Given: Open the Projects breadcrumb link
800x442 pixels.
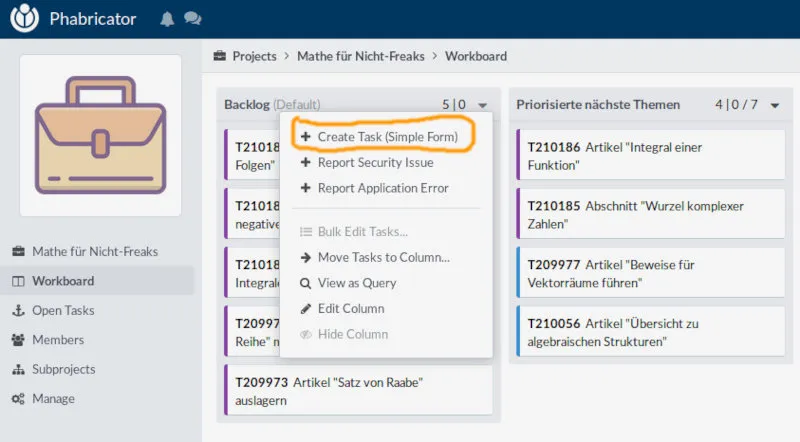Looking at the screenshot, I should click(x=253, y=57).
